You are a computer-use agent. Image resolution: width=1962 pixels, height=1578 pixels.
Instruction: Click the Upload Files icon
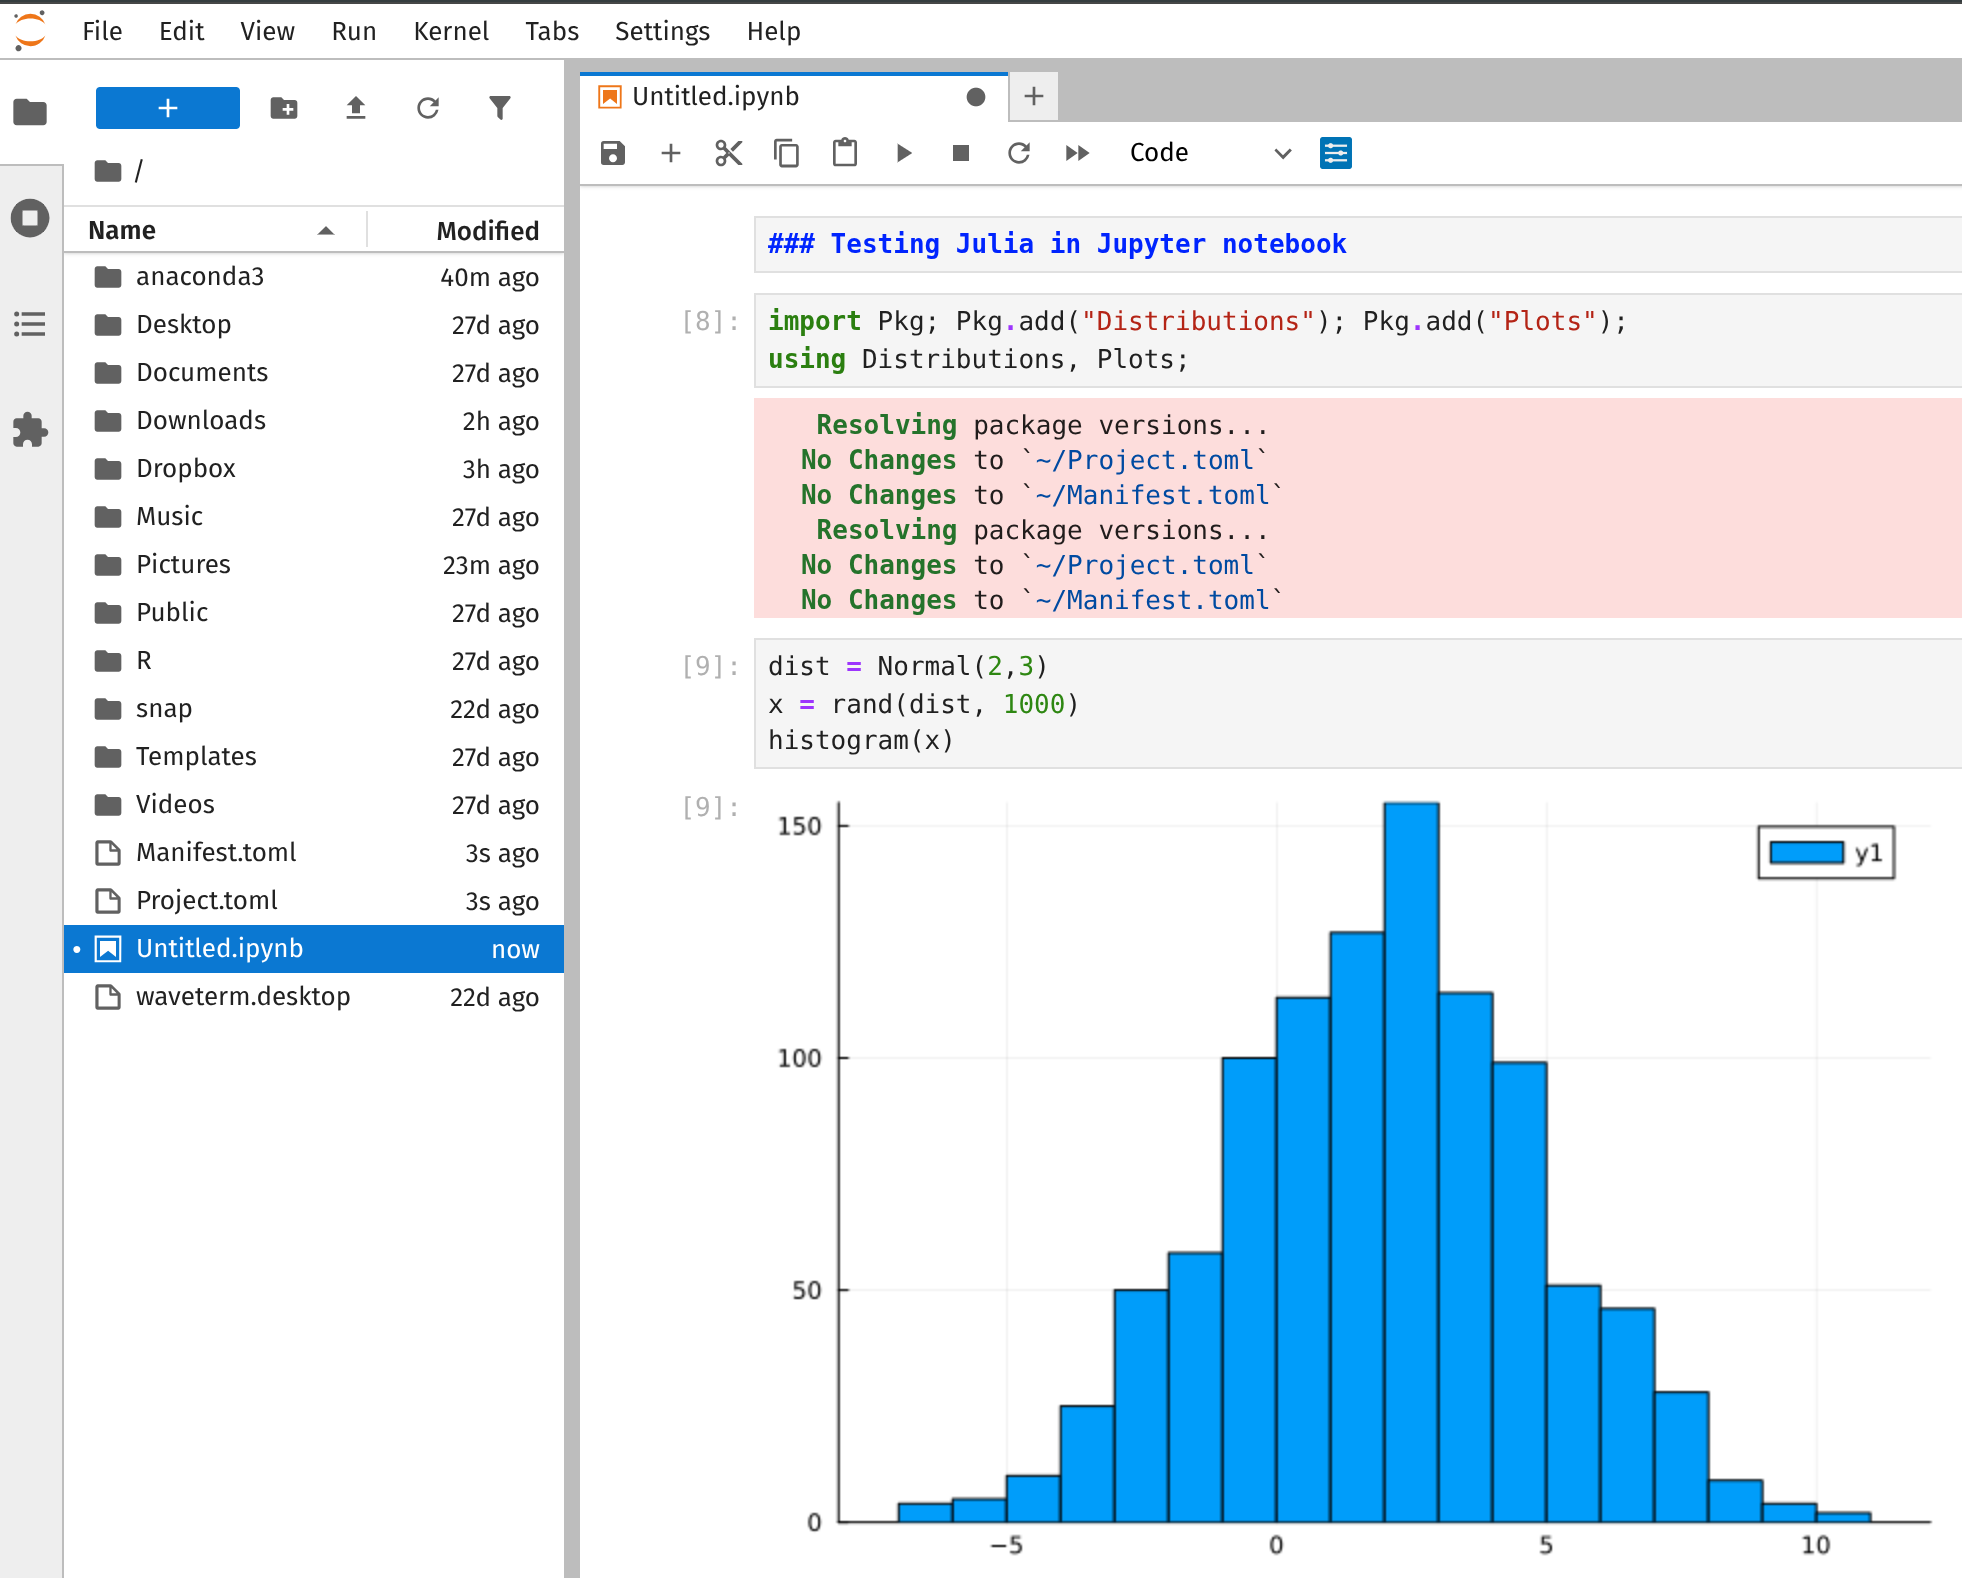point(356,108)
